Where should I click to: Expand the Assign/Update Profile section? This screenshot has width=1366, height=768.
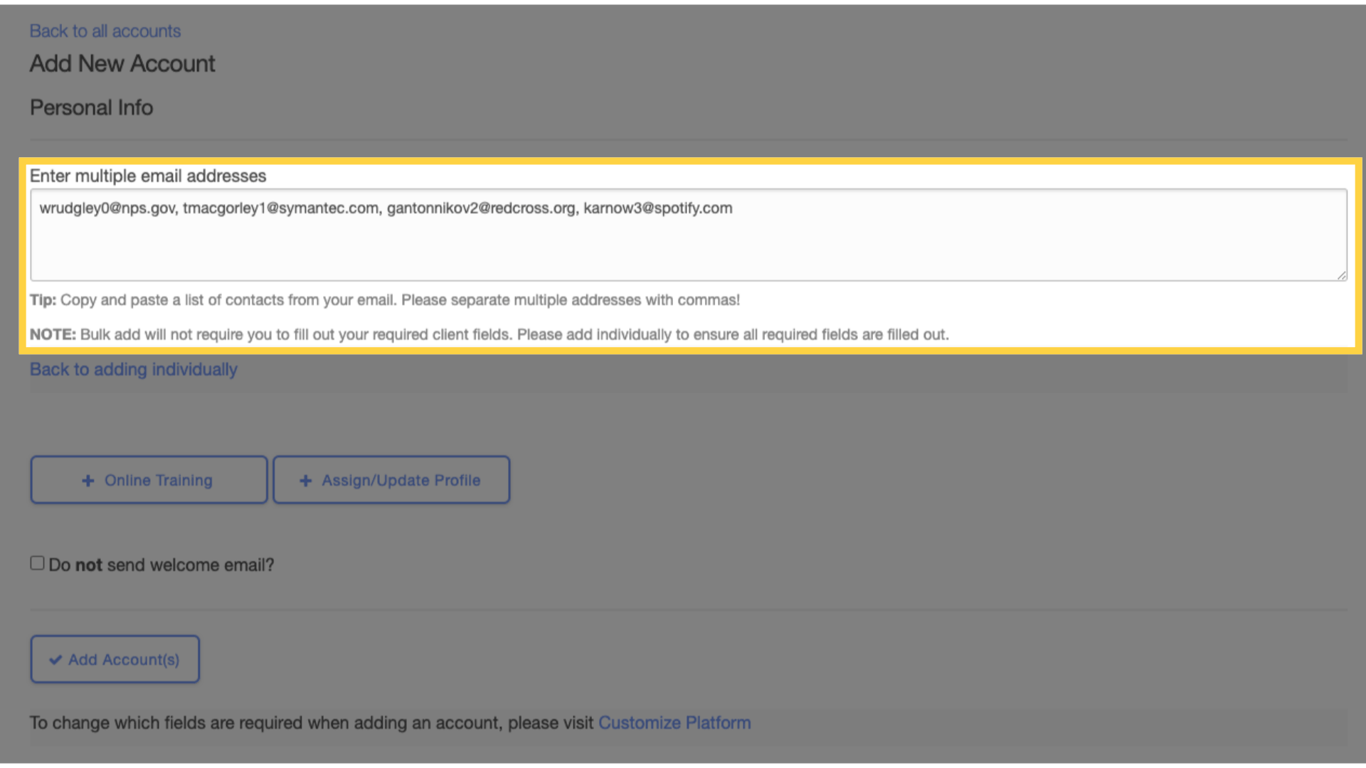pyautogui.click(x=391, y=480)
